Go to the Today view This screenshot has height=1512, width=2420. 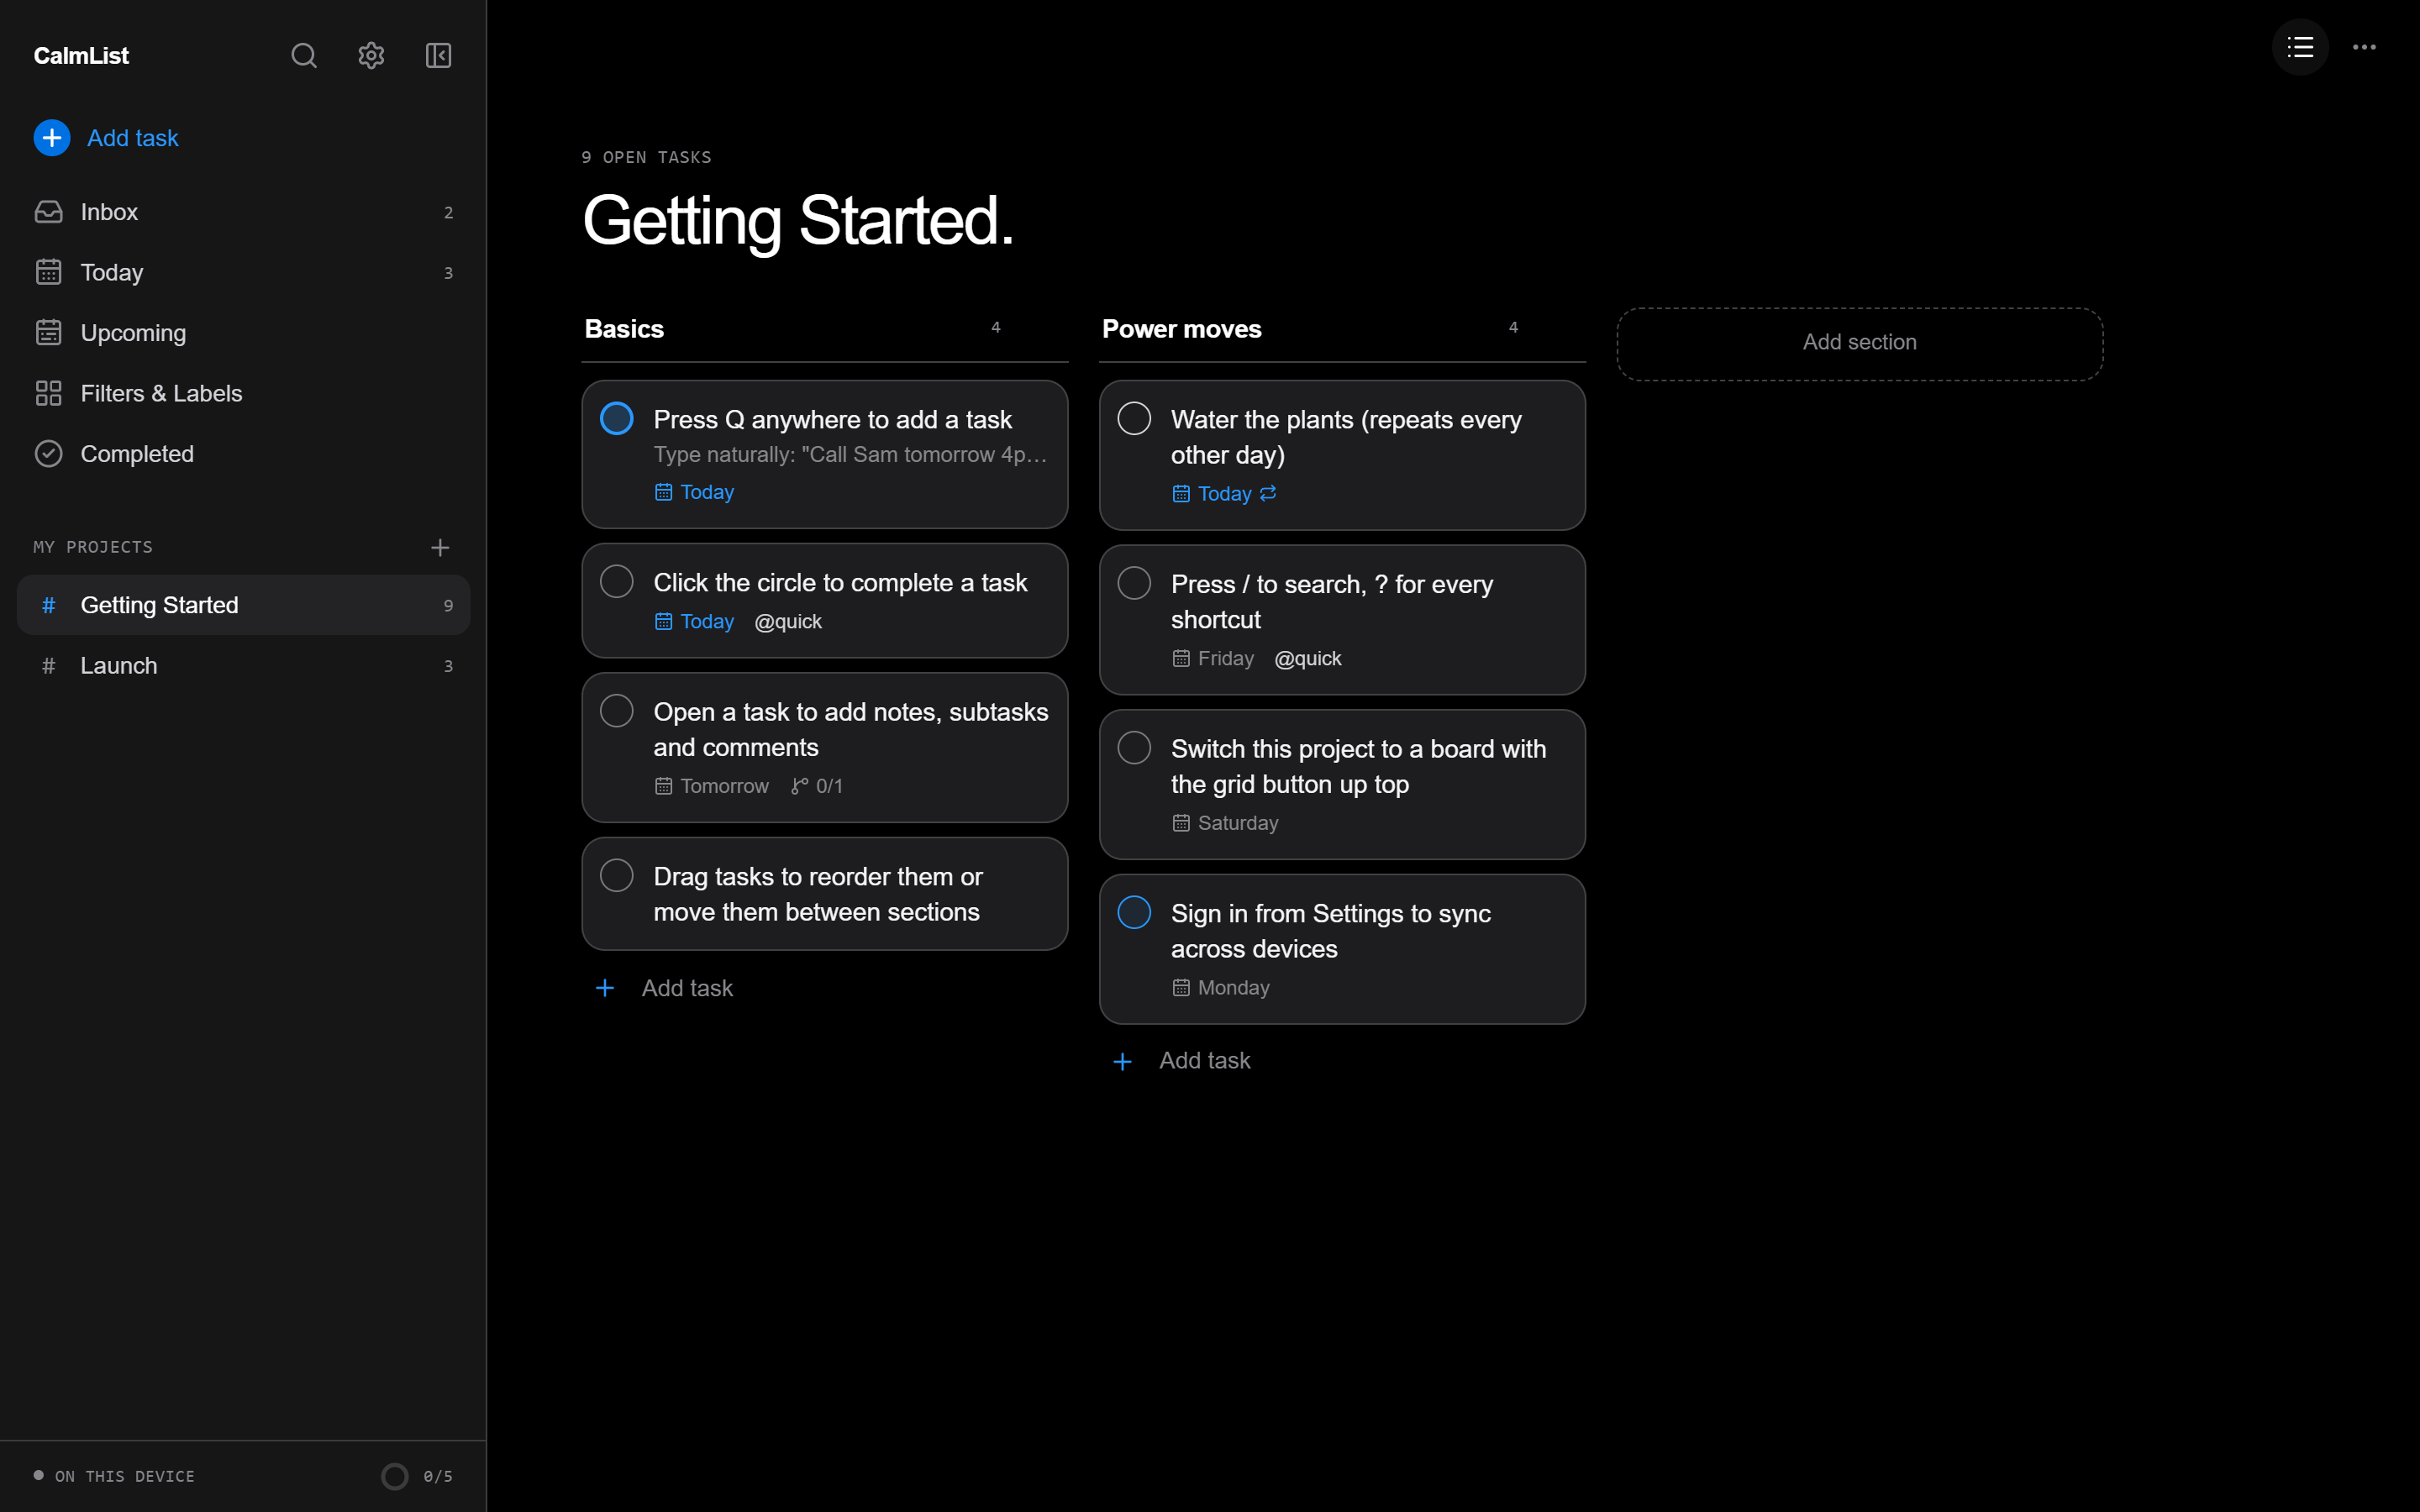click(243, 272)
